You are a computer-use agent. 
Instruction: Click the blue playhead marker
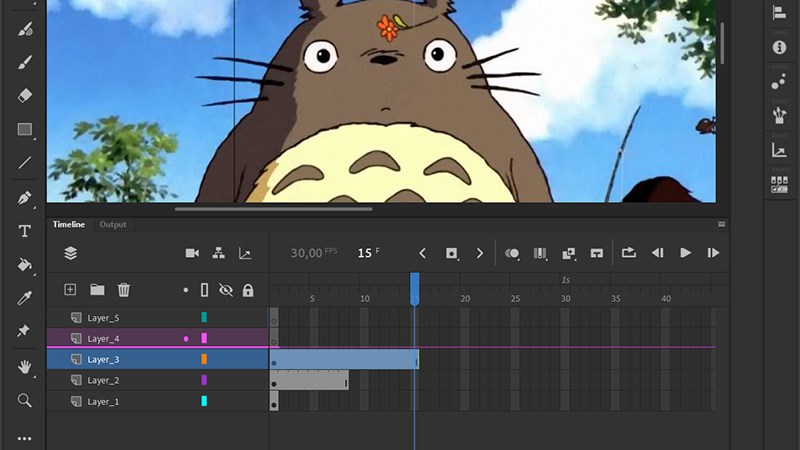tap(415, 289)
